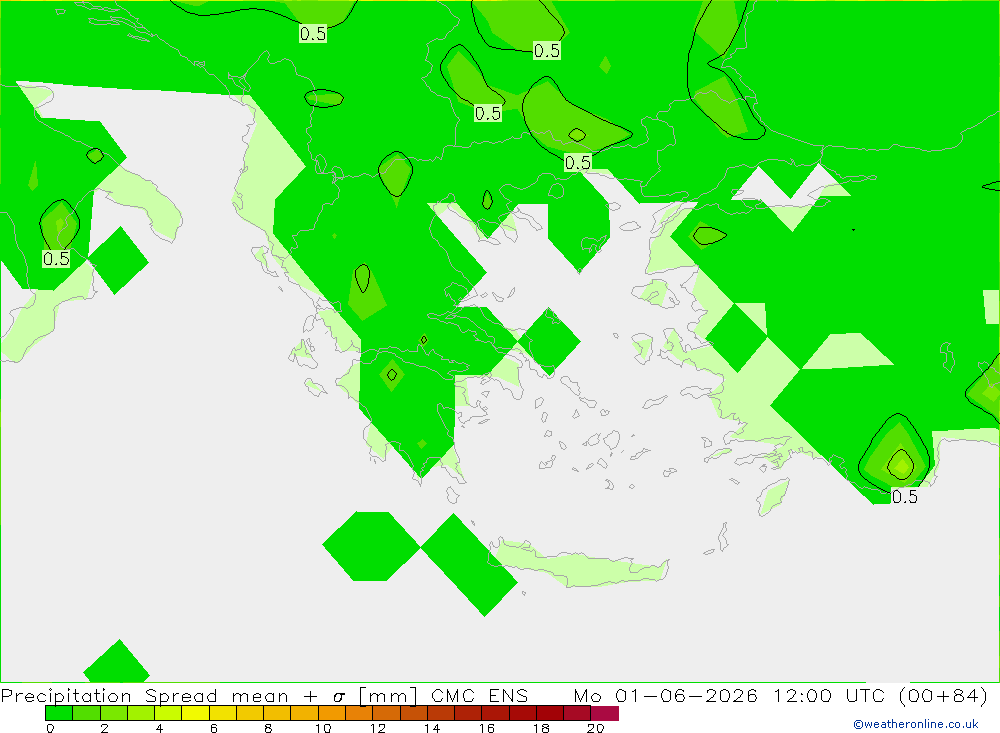Click the island of Crete on the map
The width and height of the screenshot is (1000, 733).
pos(580,565)
